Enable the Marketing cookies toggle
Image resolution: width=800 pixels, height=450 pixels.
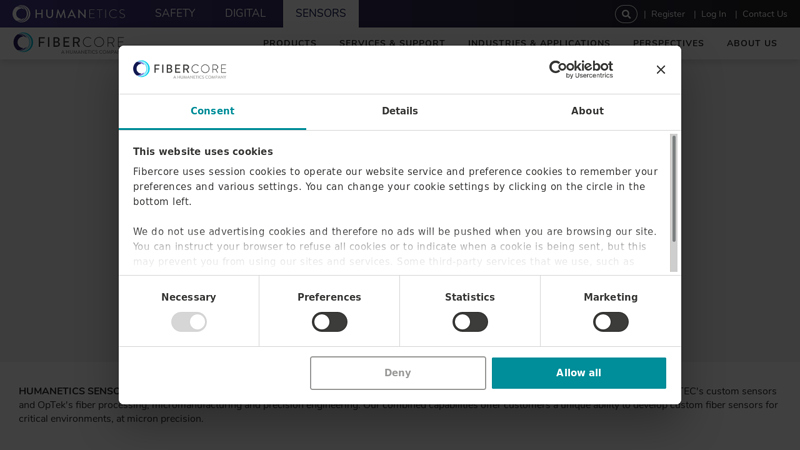610,322
